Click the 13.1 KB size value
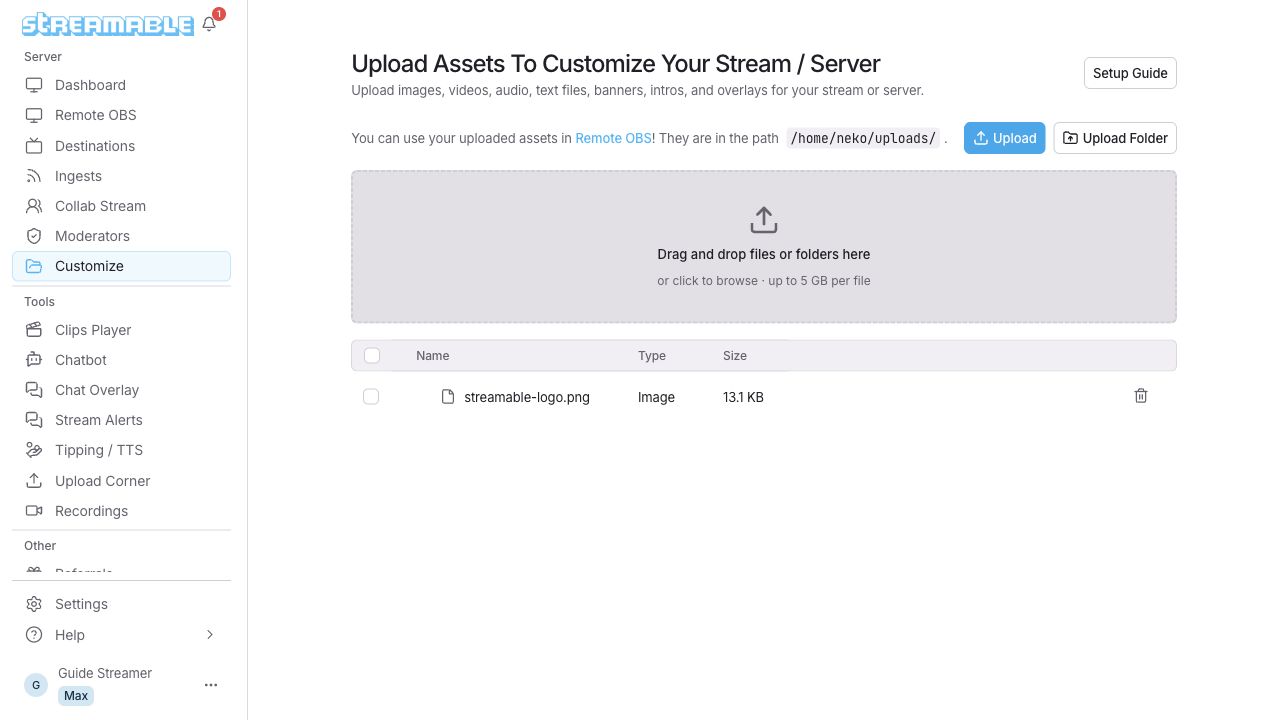The image size is (1280, 720). coord(743,397)
